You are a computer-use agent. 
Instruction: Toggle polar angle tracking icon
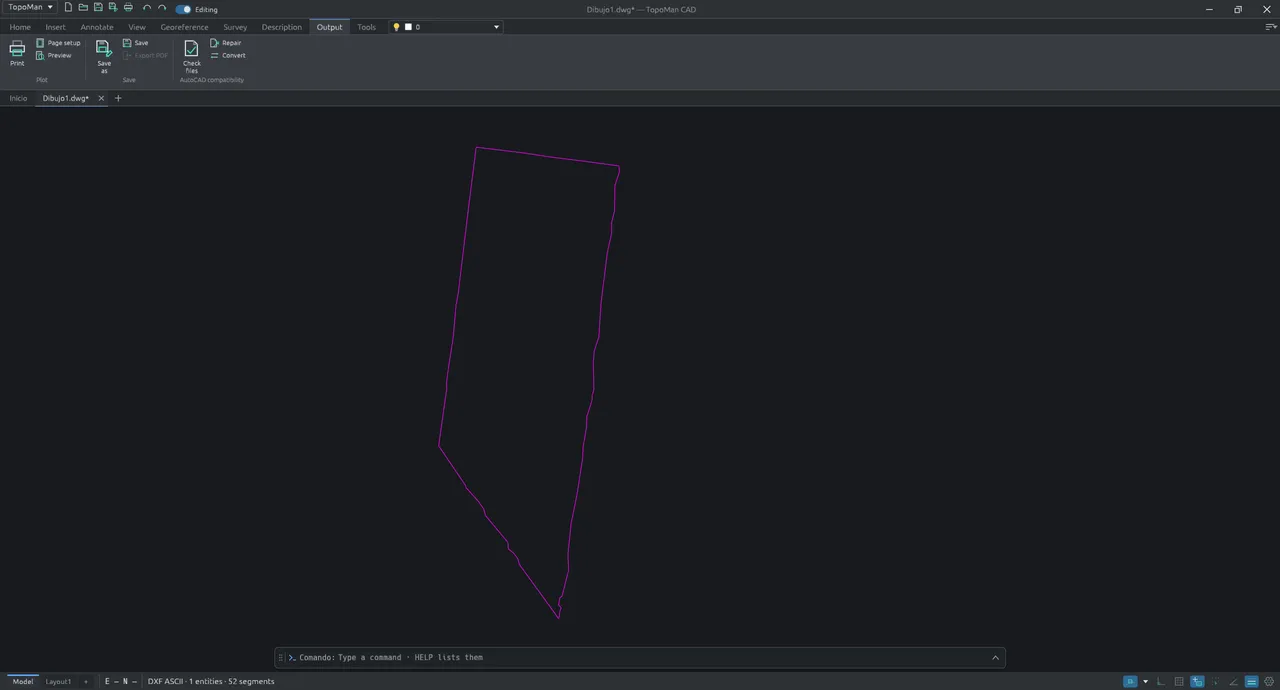(1233, 681)
